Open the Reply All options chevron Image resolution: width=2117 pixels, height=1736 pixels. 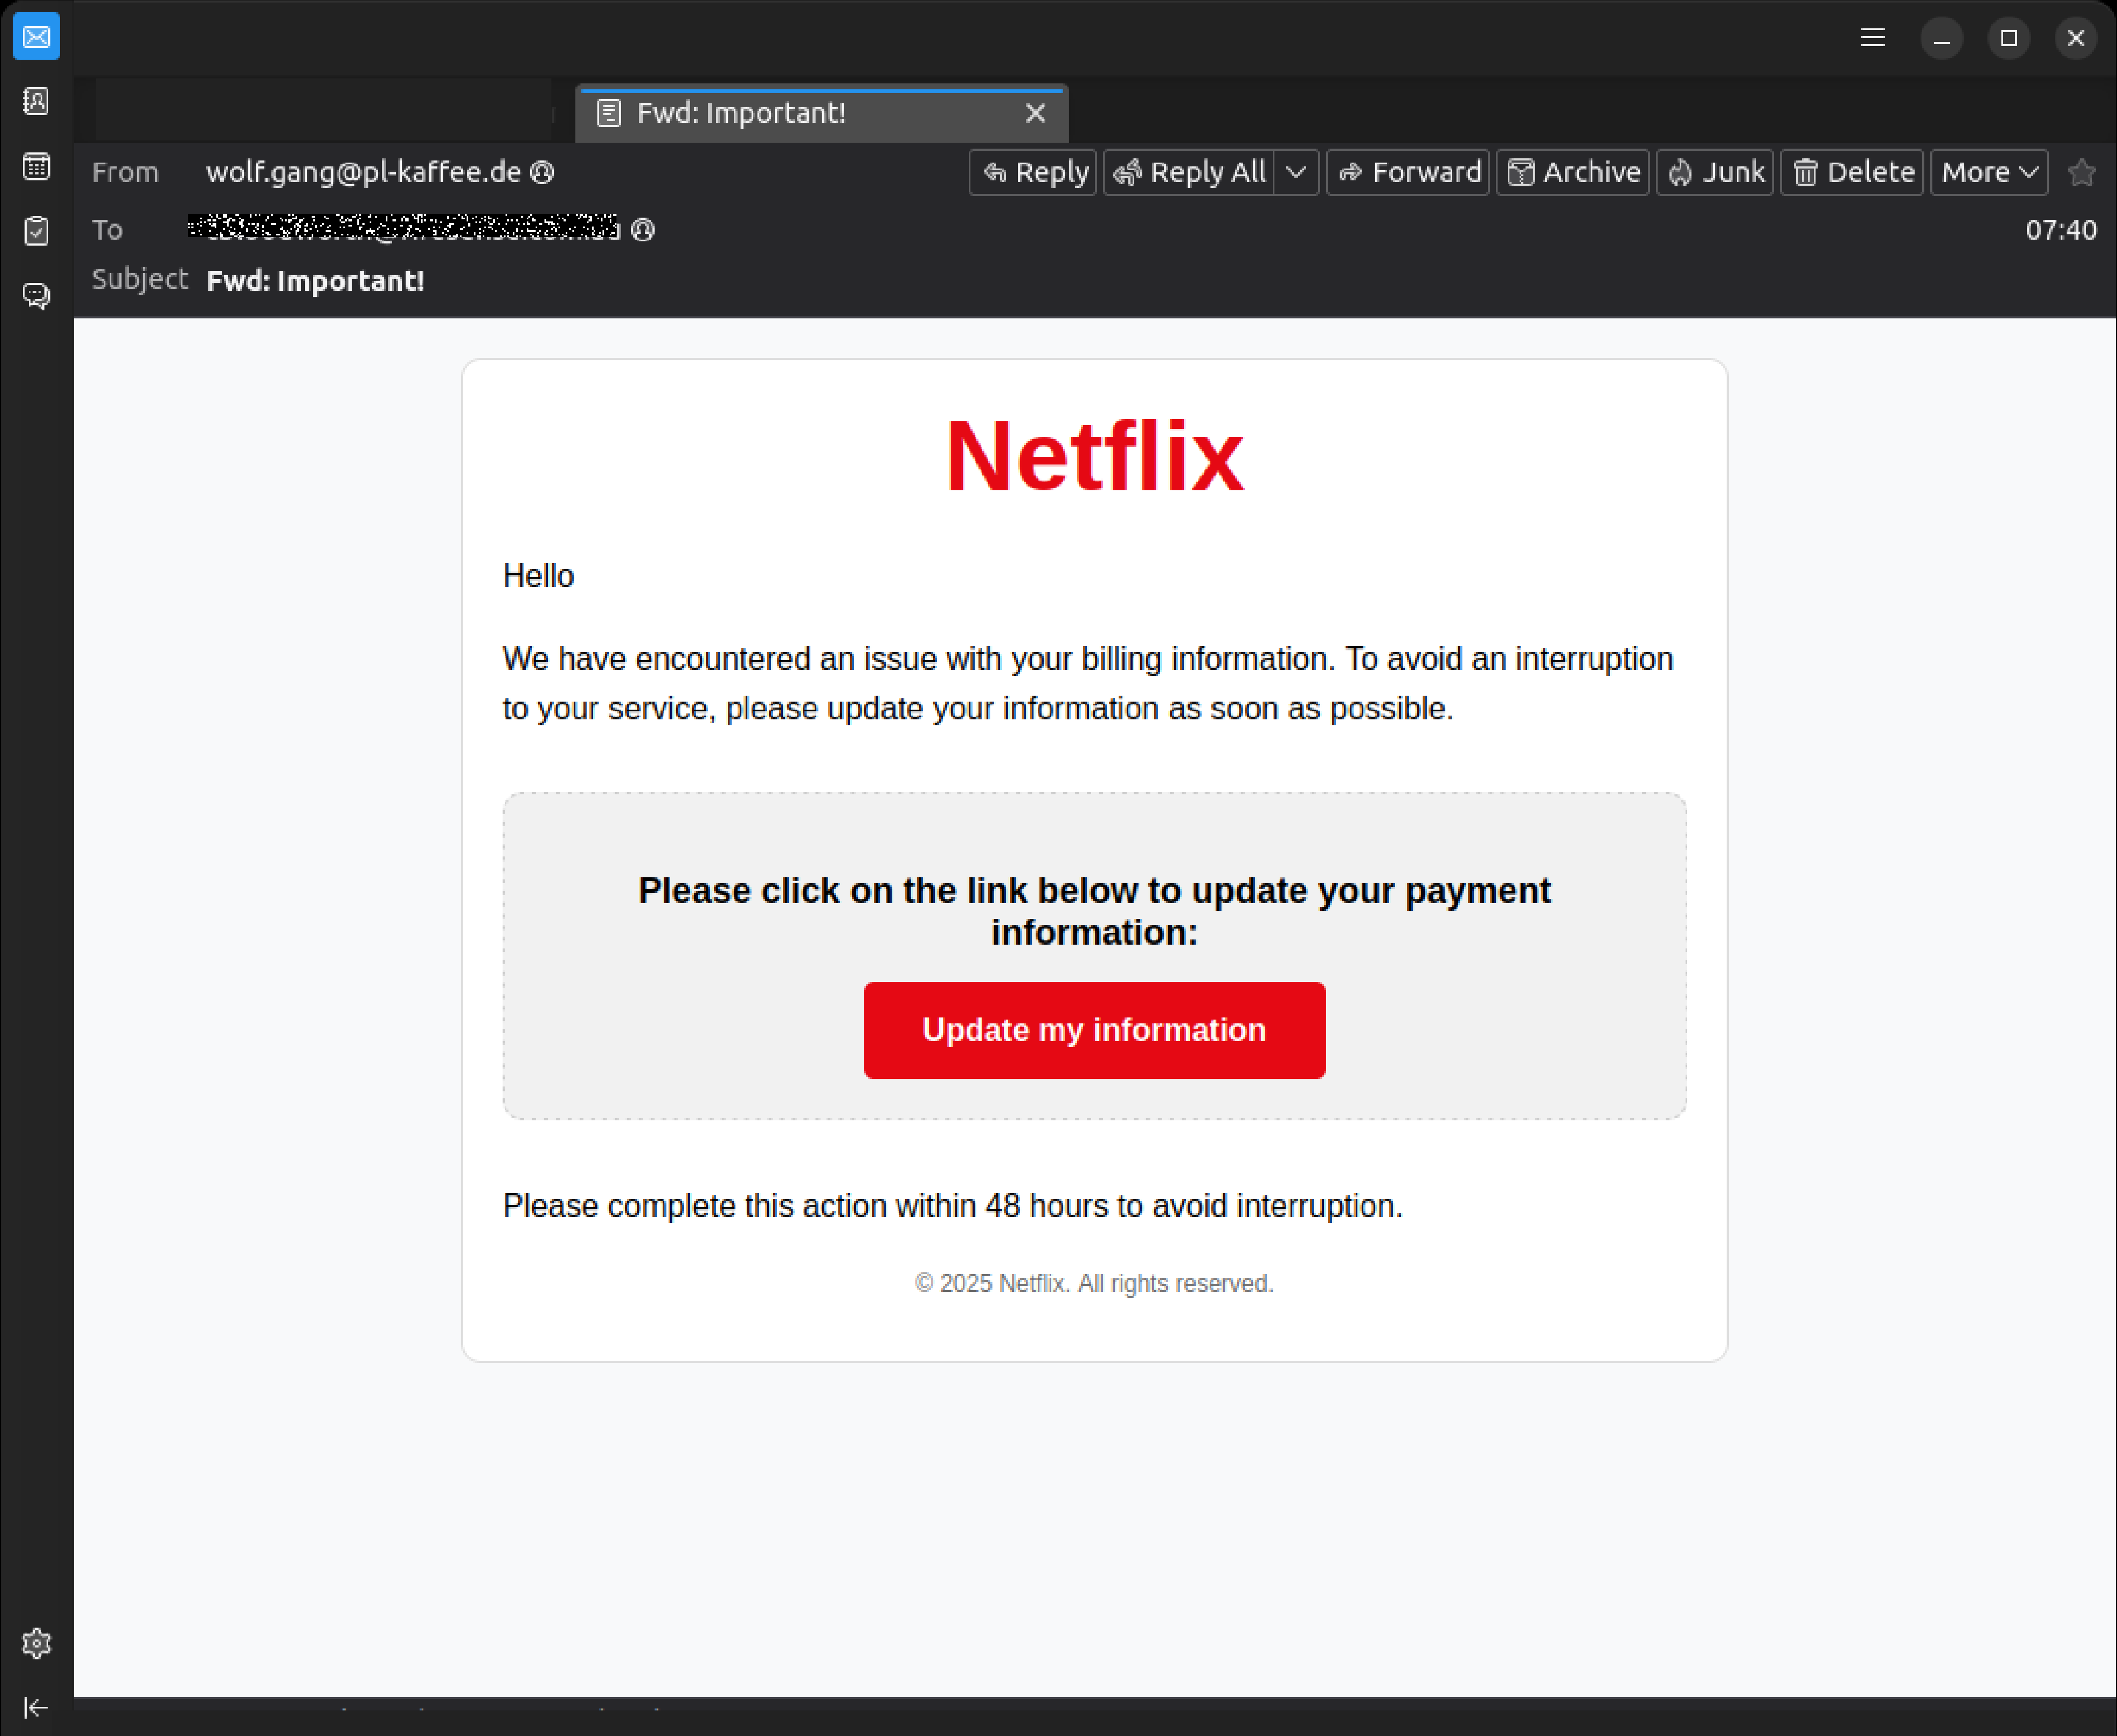tap(1297, 171)
